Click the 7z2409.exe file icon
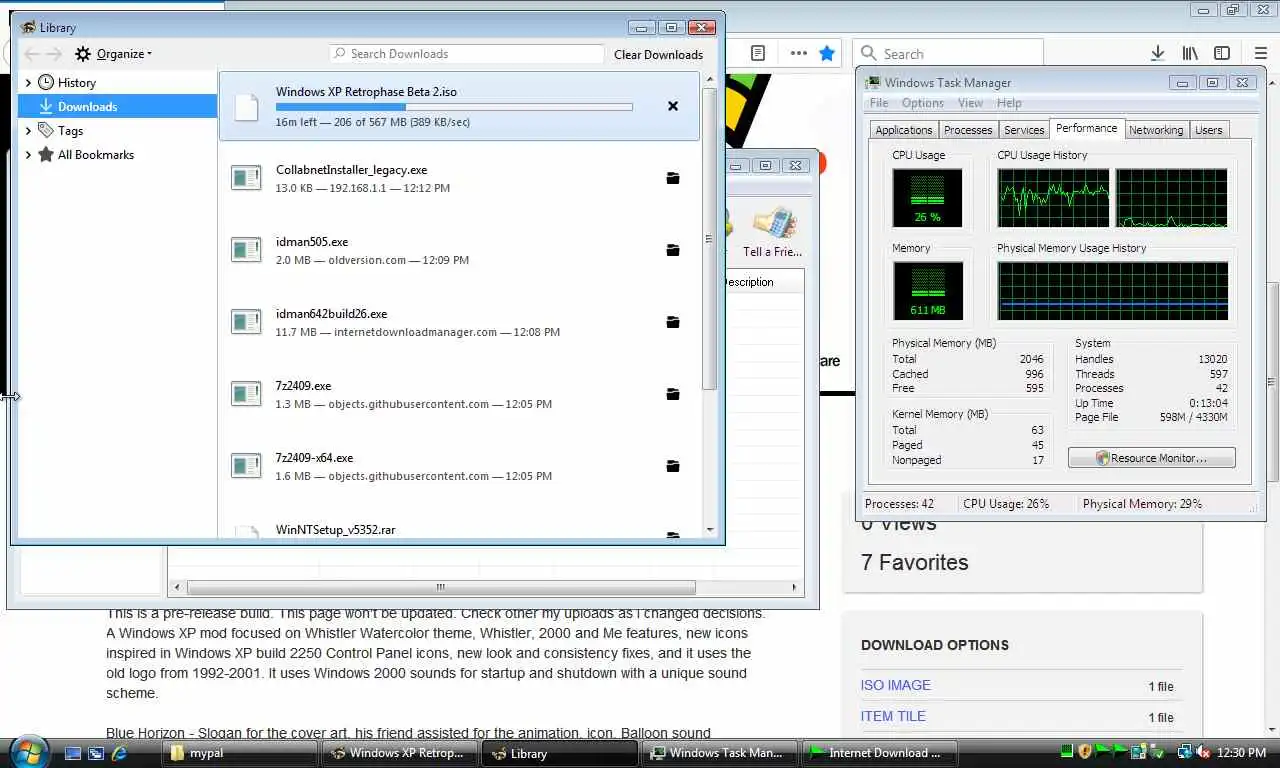 (x=246, y=394)
